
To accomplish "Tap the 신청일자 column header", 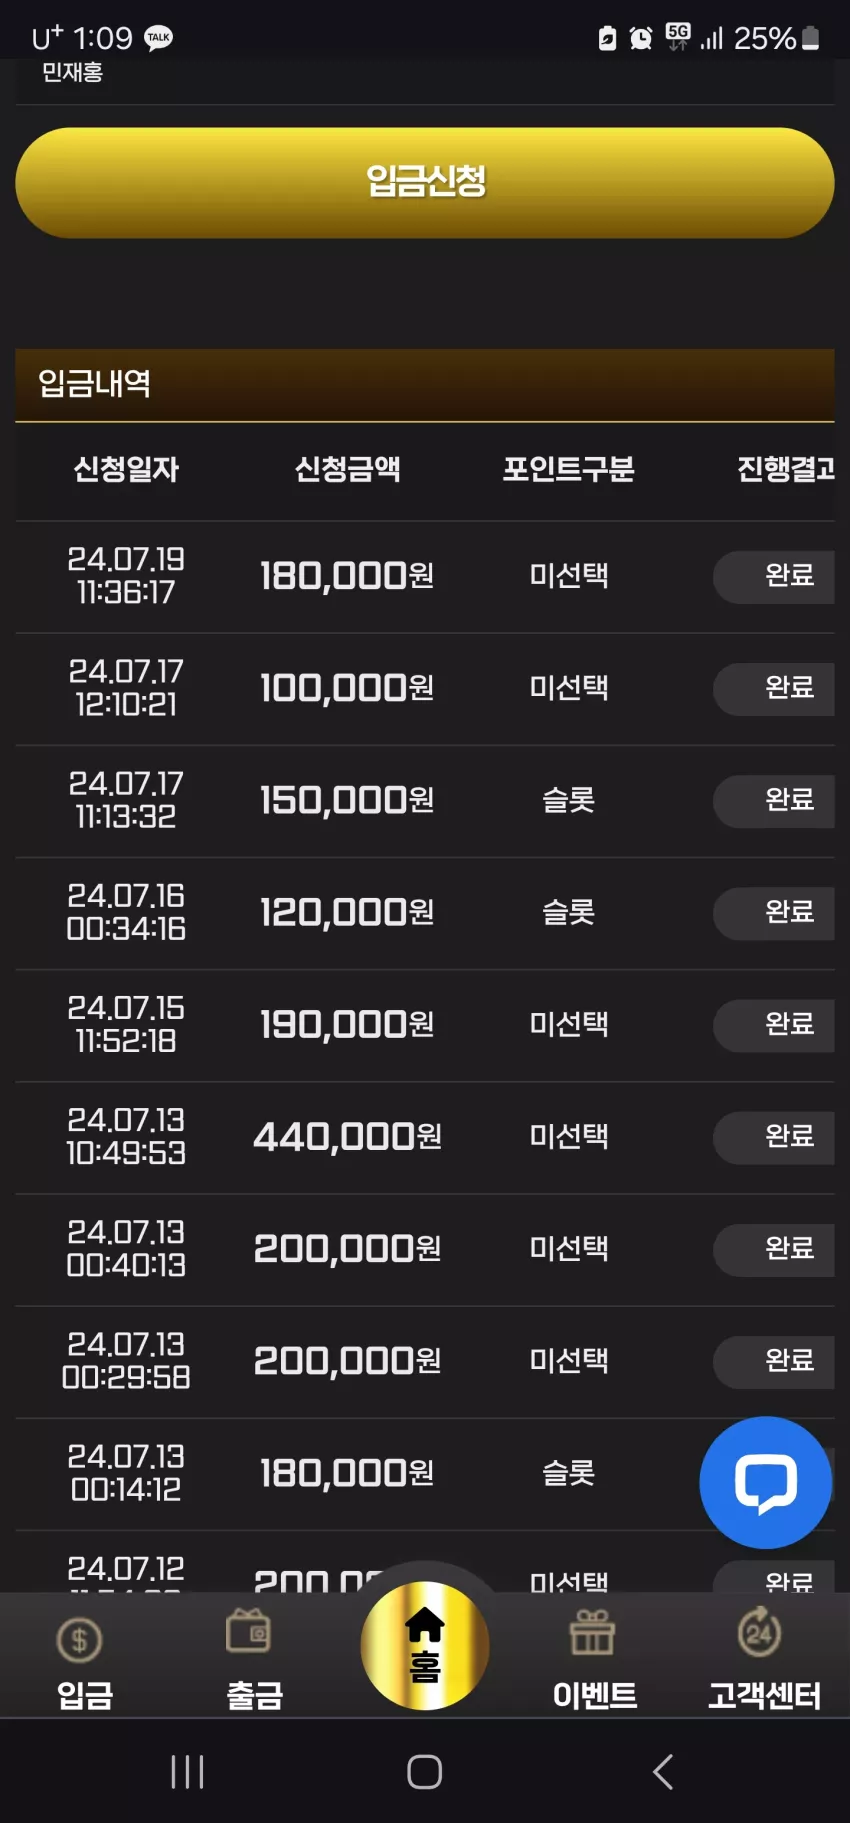I will click(x=126, y=469).
